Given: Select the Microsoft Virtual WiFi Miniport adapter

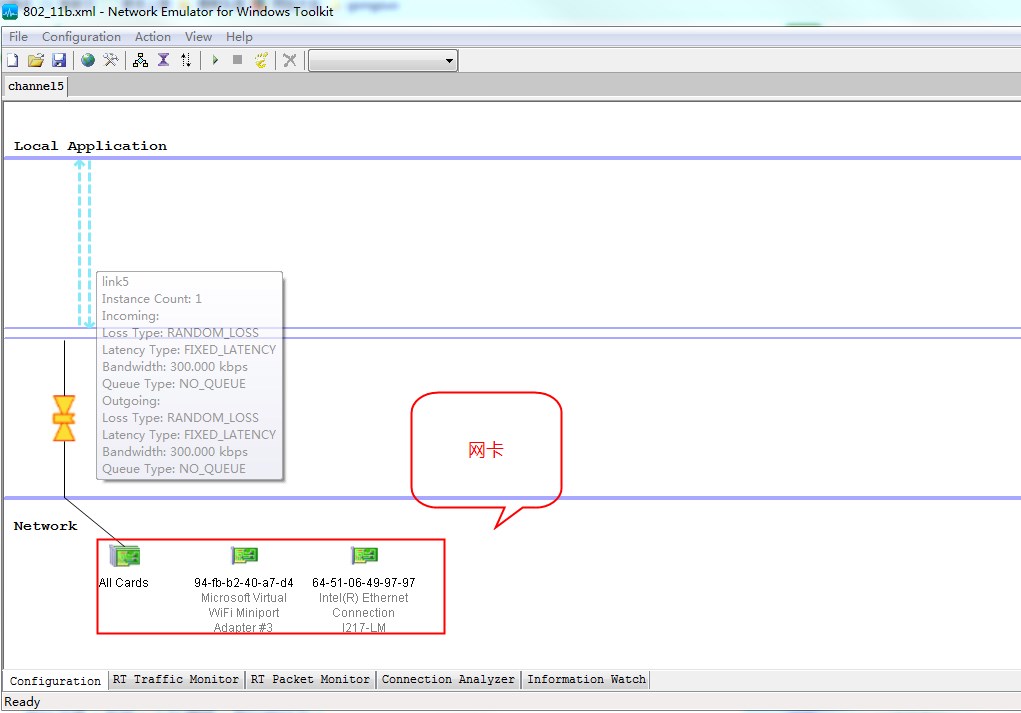Looking at the screenshot, I should pyautogui.click(x=244, y=555).
